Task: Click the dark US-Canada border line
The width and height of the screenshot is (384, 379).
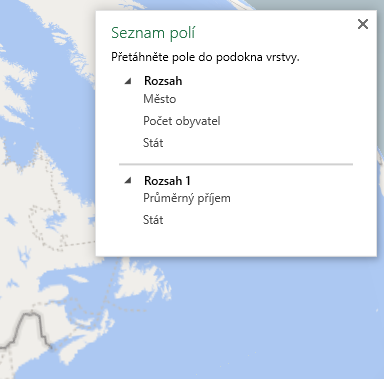Action: 32,325
